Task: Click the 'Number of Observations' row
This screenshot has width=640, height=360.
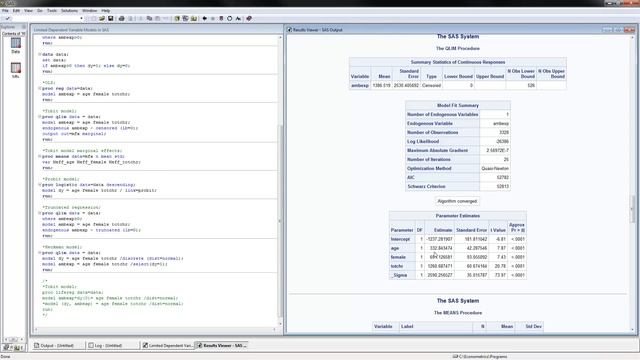Action: coord(458,132)
